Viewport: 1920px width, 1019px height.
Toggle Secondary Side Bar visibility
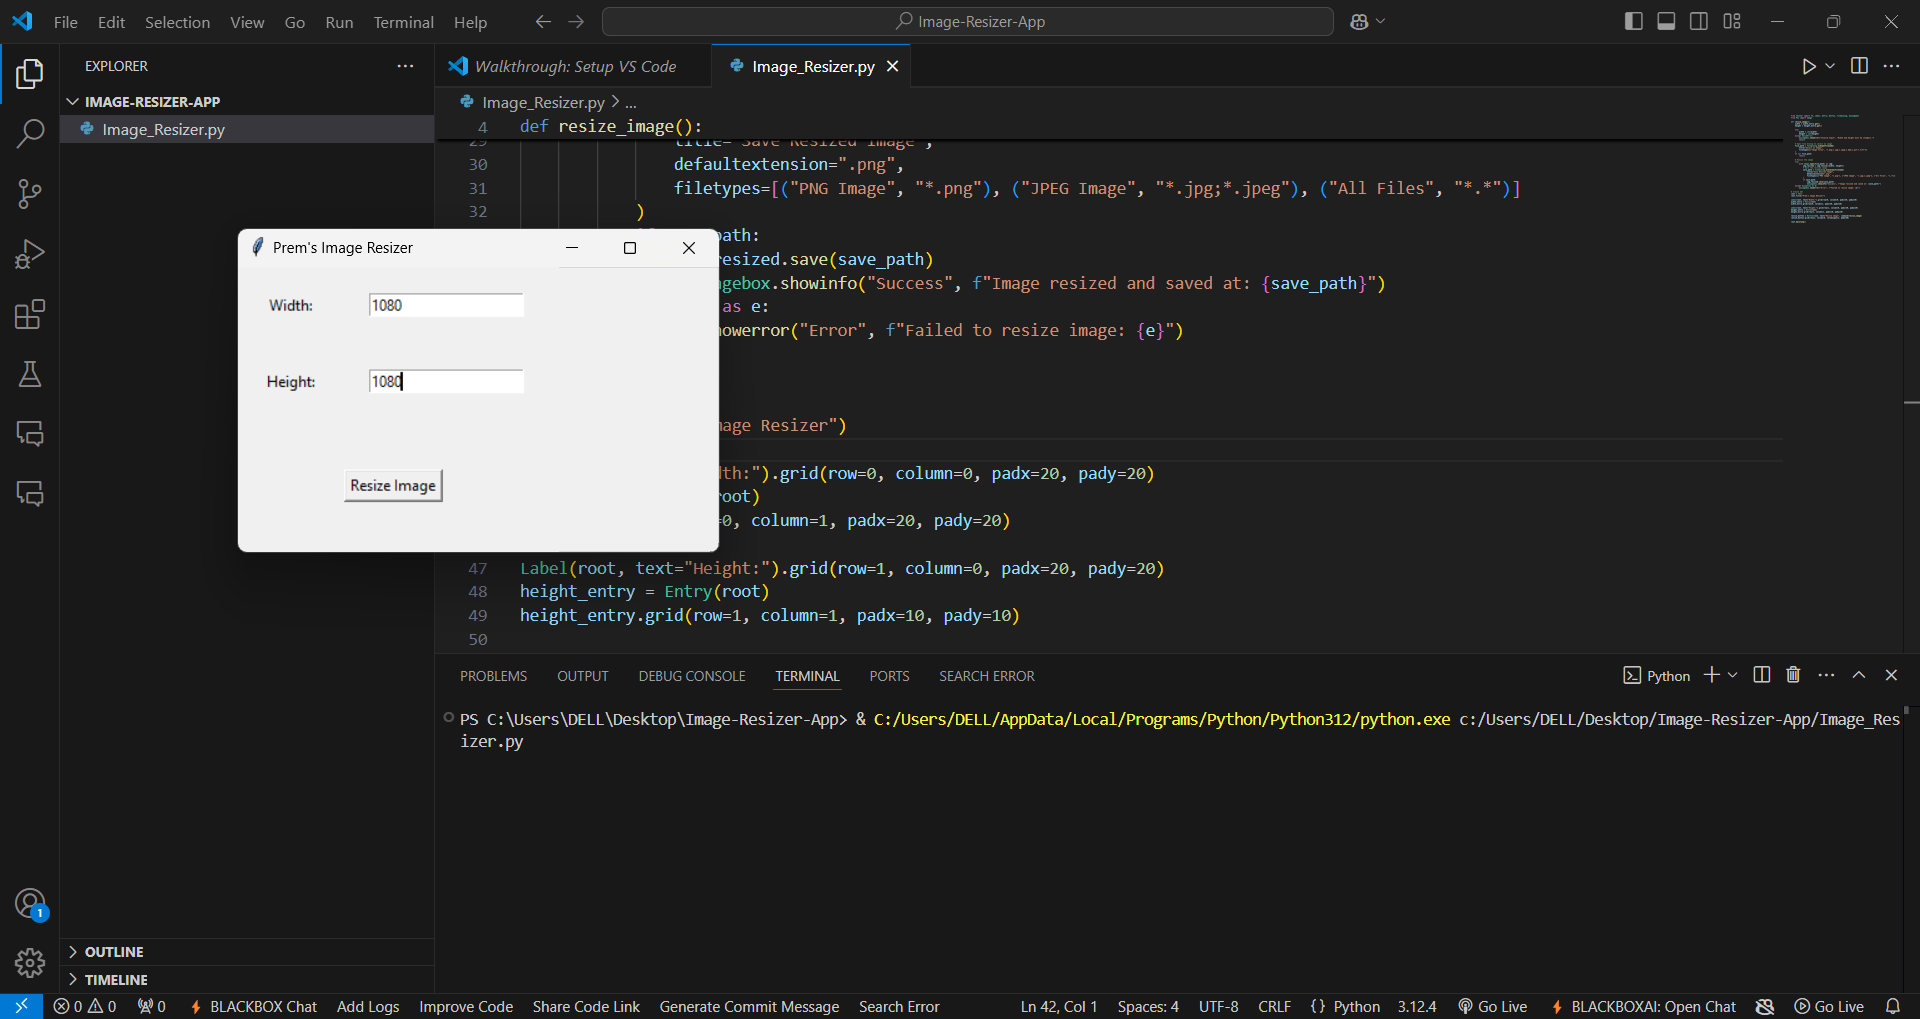pyautogui.click(x=1699, y=21)
